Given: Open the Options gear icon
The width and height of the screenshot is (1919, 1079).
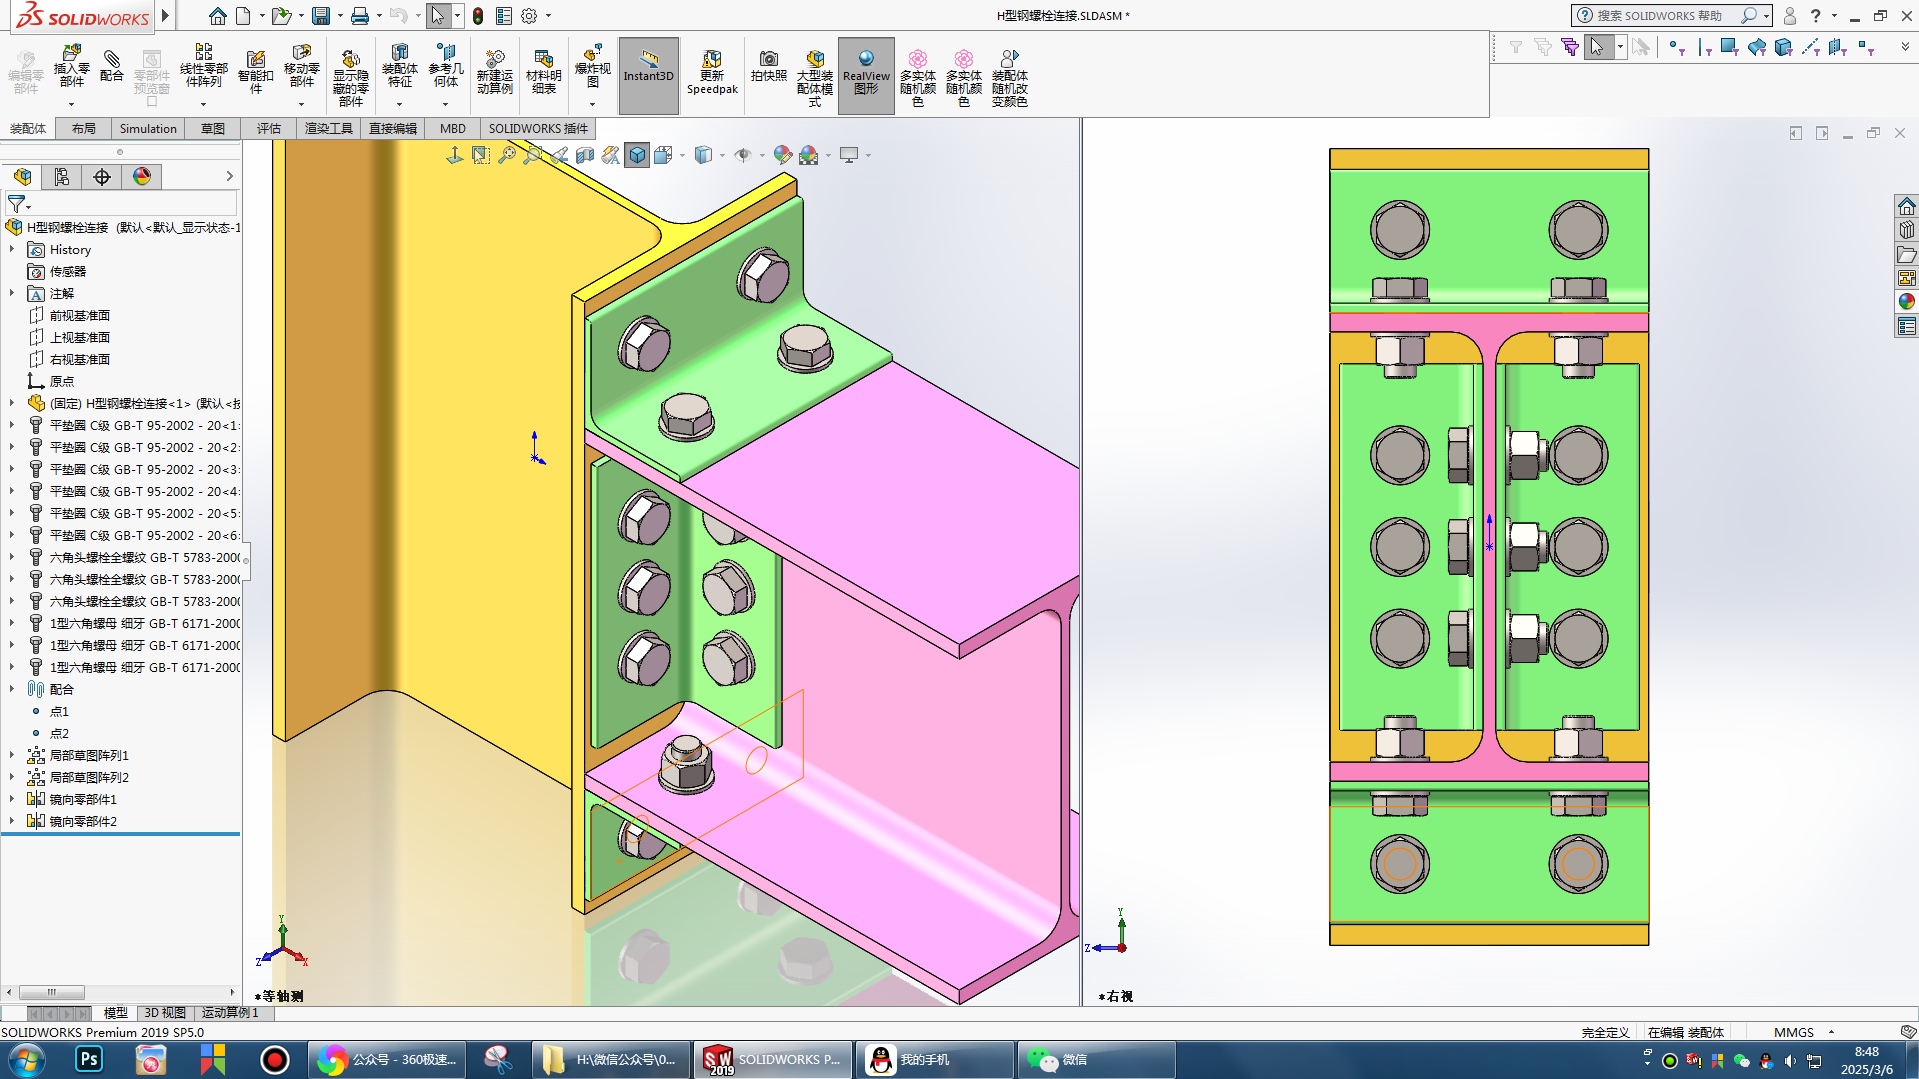Looking at the screenshot, I should click(x=529, y=16).
